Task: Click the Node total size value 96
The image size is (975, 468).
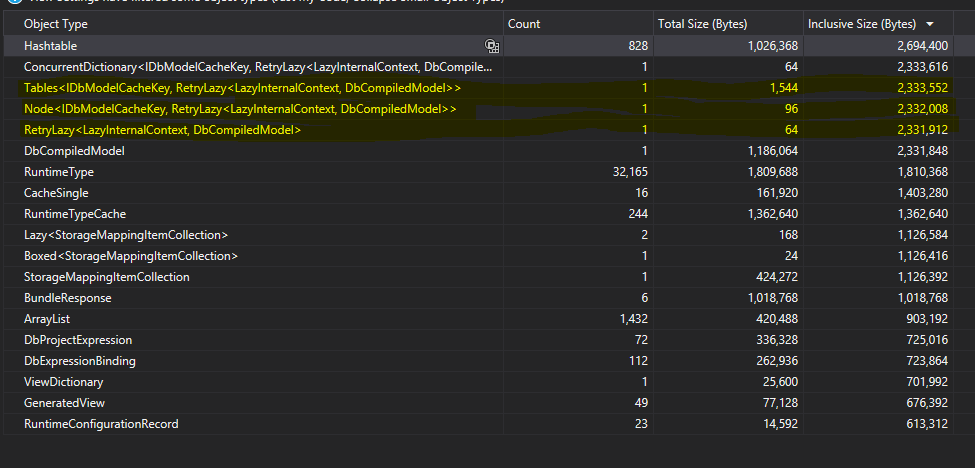Action: point(792,109)
